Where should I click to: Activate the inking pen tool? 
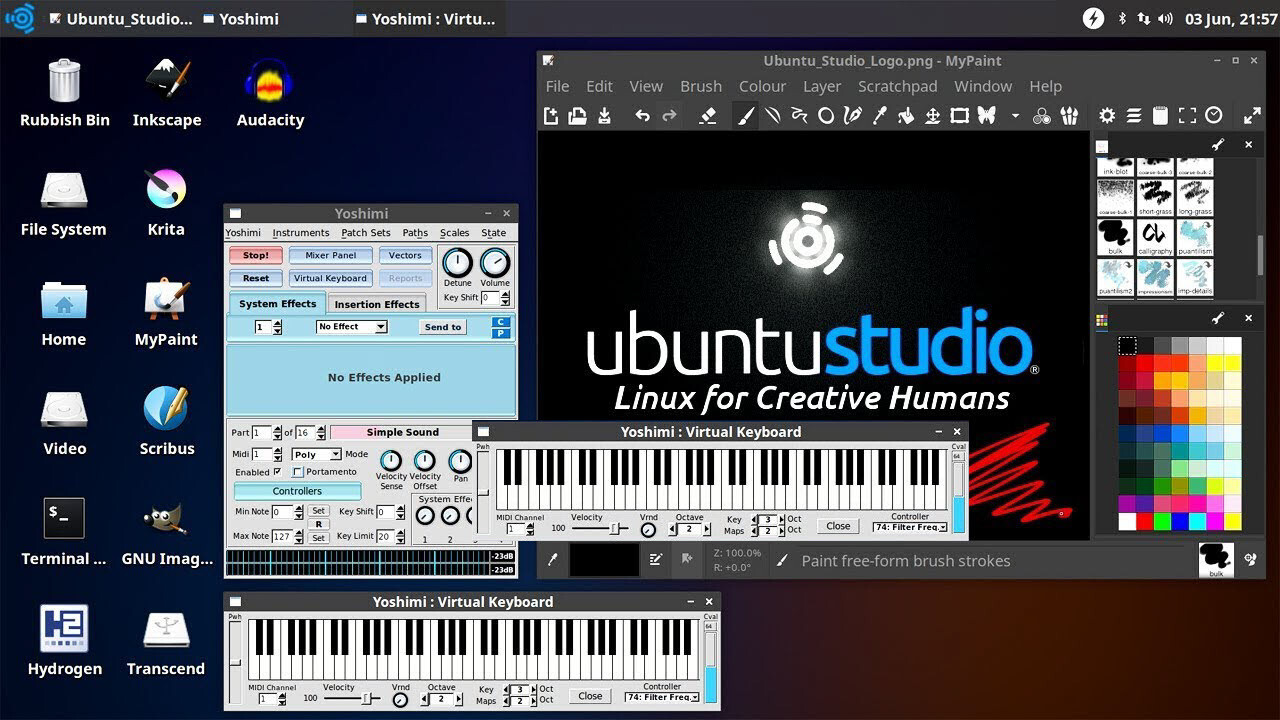(x=852, y=116)
